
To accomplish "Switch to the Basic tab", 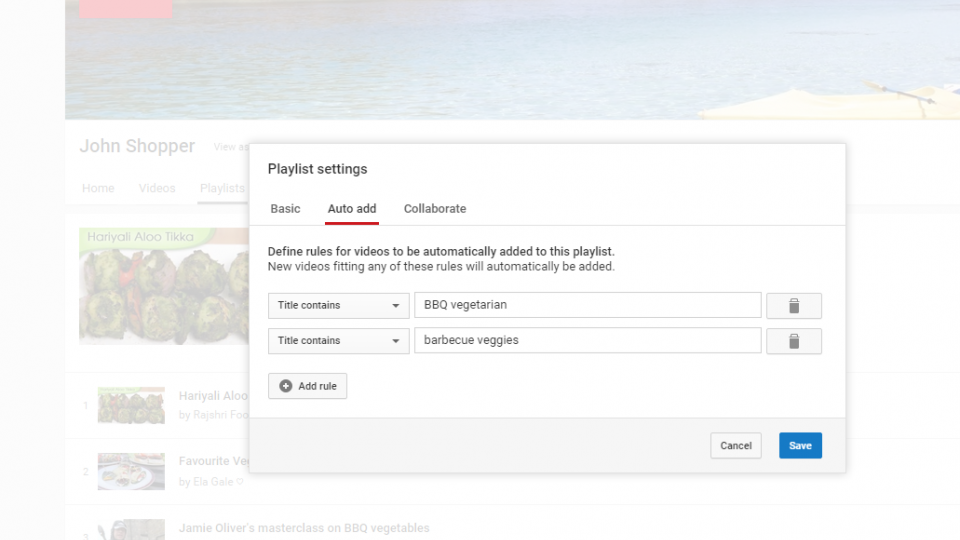I will [x=285, y=209].
